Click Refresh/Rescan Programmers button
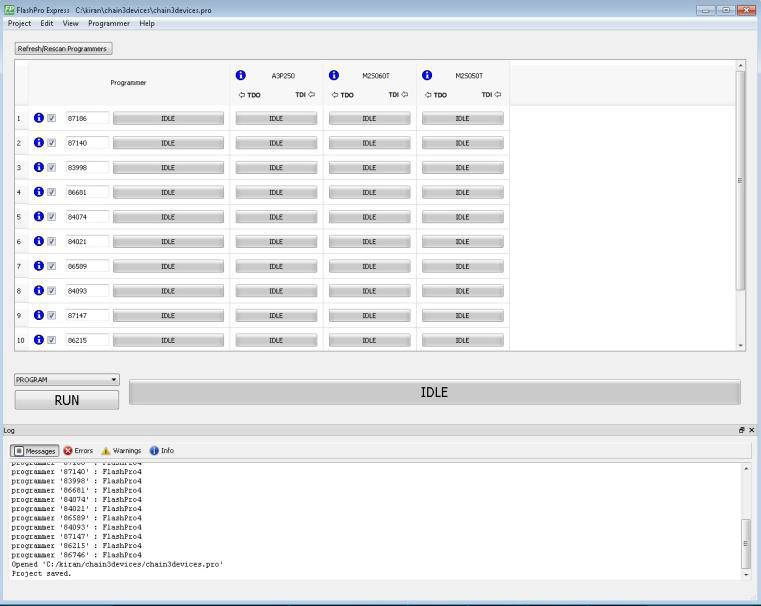761x606 pixels. click(x=63, y=48)
